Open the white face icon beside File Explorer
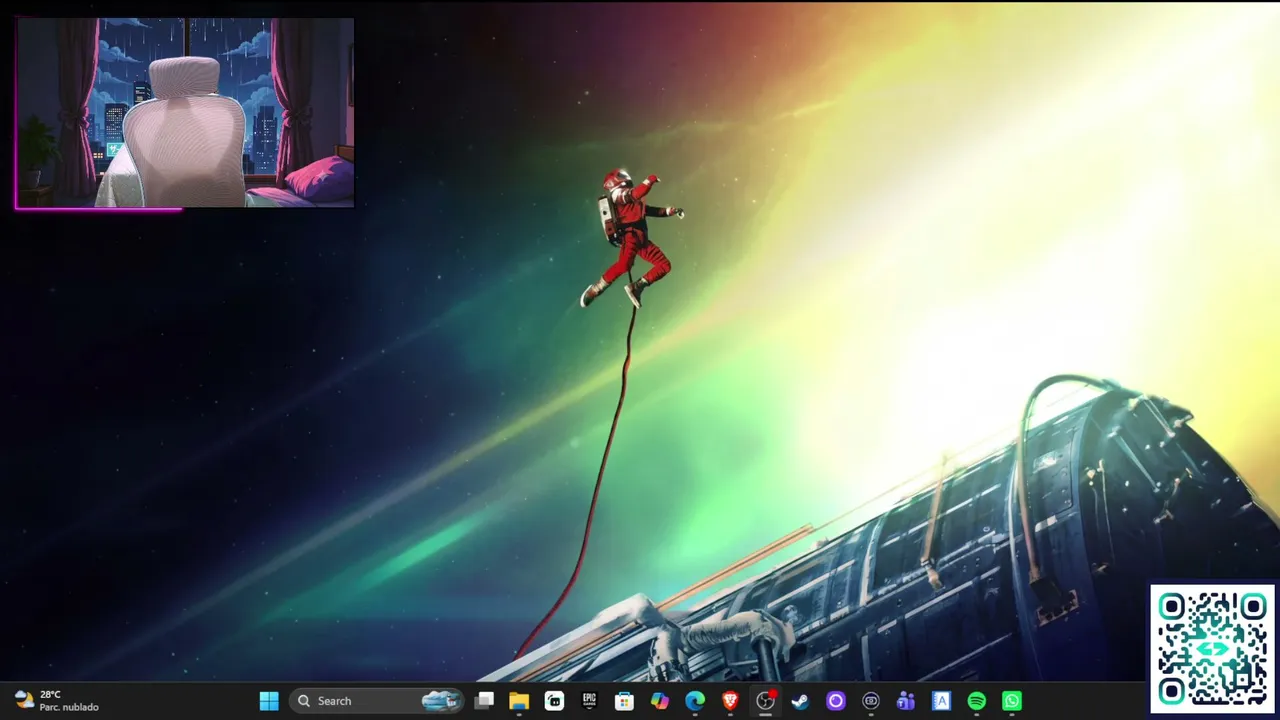The image size is (1280, 720). pos(554,701)
